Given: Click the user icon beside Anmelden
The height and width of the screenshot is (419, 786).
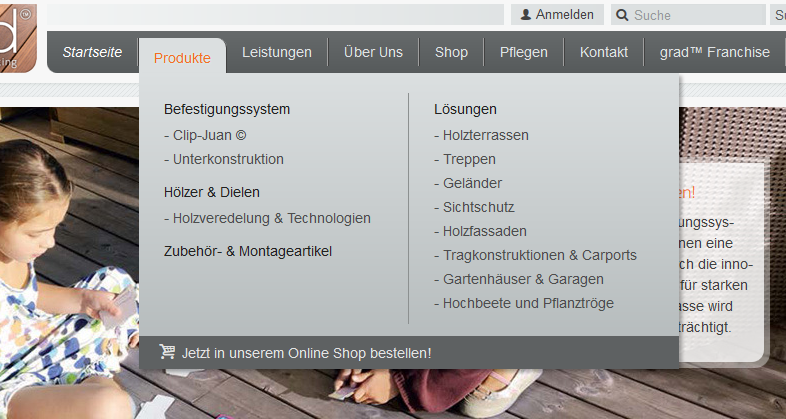Looking at the screenshot, I should coord(526,15).
